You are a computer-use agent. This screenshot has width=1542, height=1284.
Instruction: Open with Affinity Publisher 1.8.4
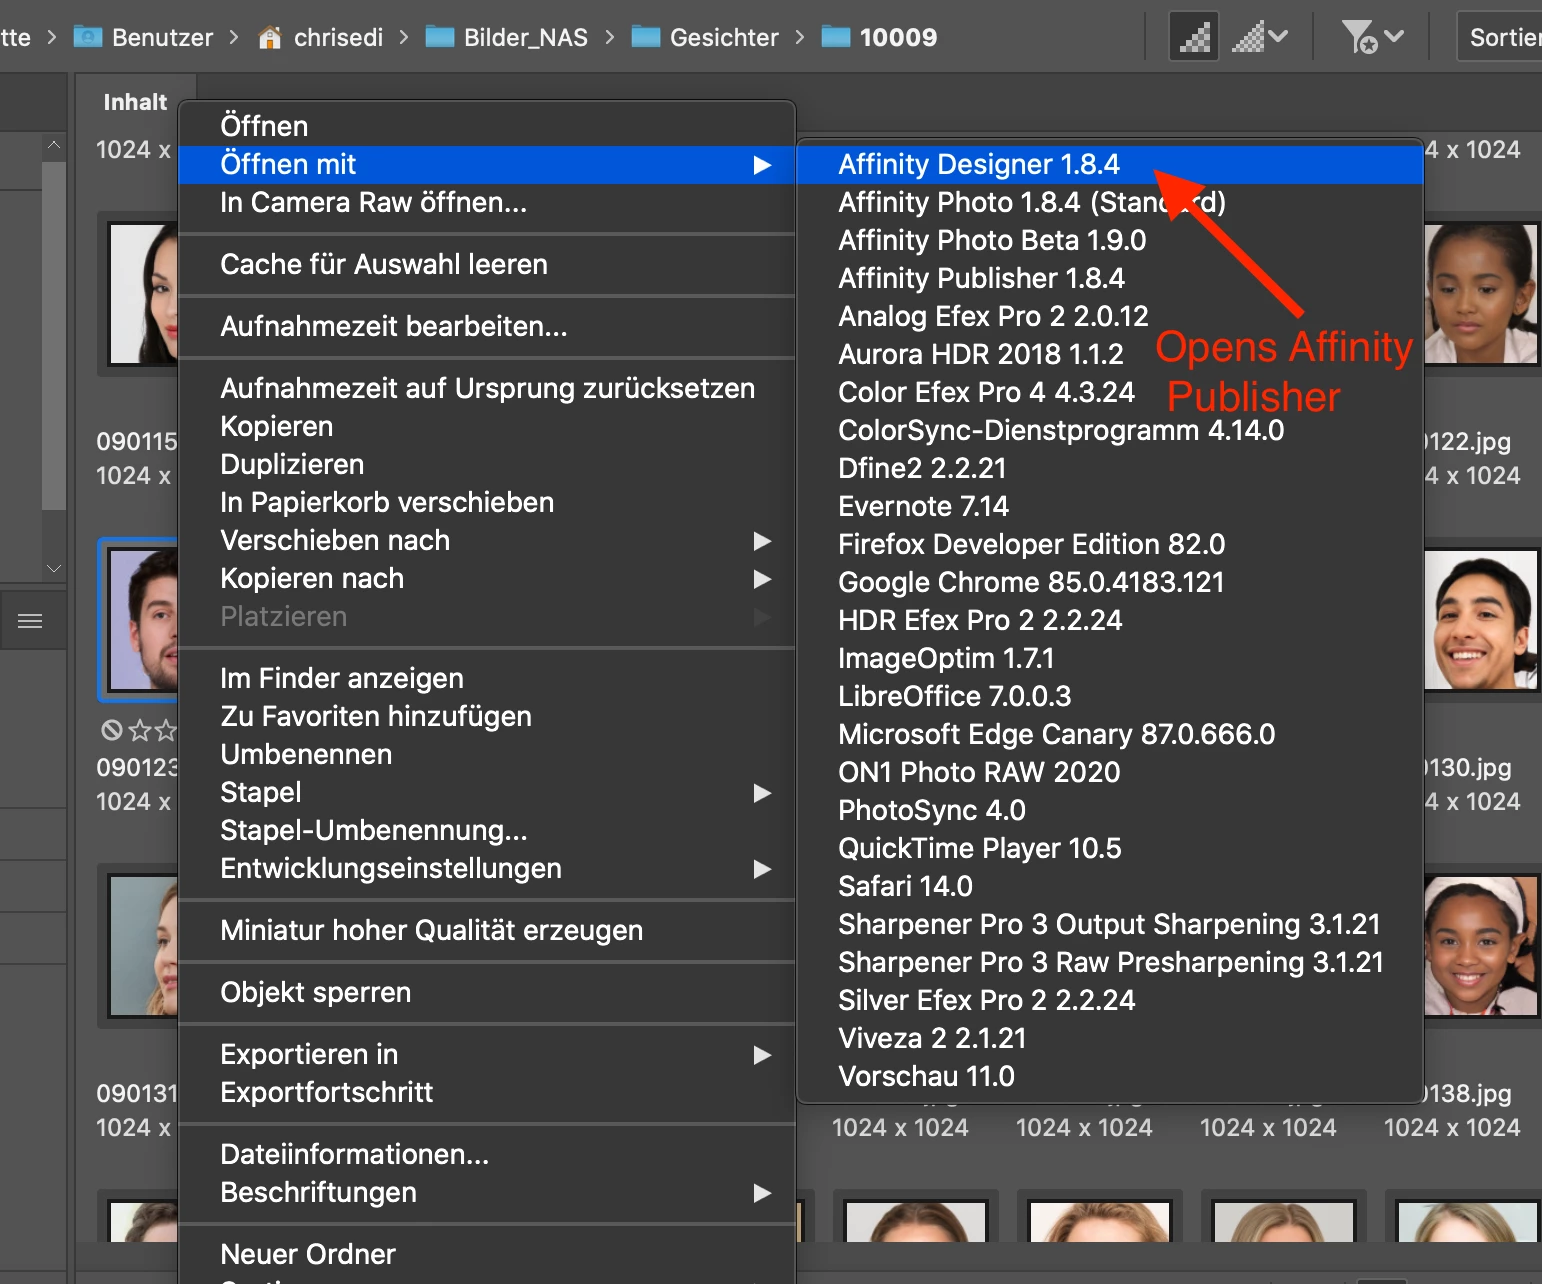point(1110,278)
